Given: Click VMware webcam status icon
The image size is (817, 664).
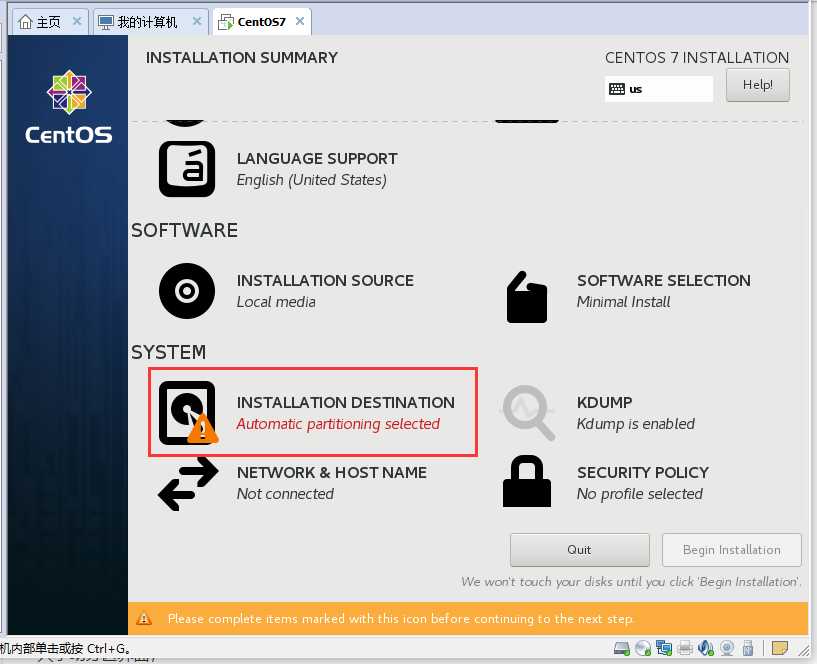Looking at the screenshot, I should point(727,648).
